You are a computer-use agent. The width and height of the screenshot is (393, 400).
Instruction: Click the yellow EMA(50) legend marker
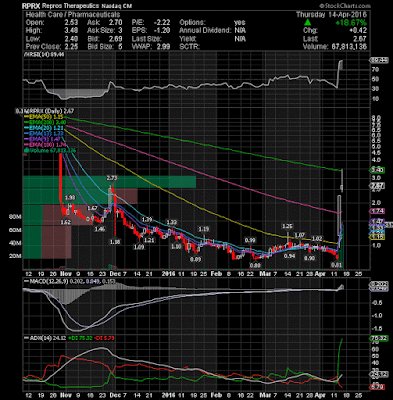pos(27,118)
